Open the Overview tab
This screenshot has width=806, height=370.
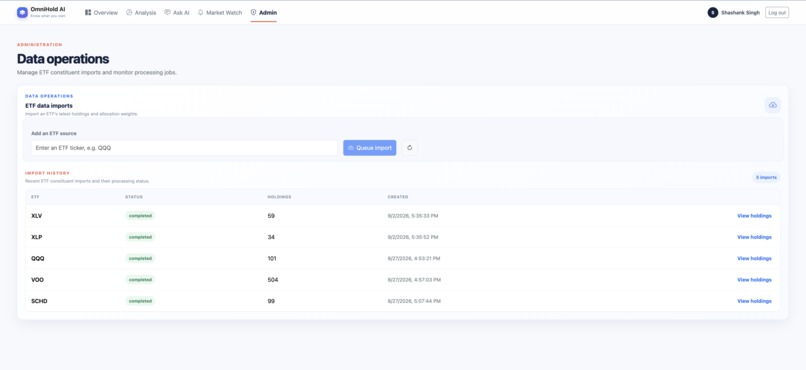(101, 12)
